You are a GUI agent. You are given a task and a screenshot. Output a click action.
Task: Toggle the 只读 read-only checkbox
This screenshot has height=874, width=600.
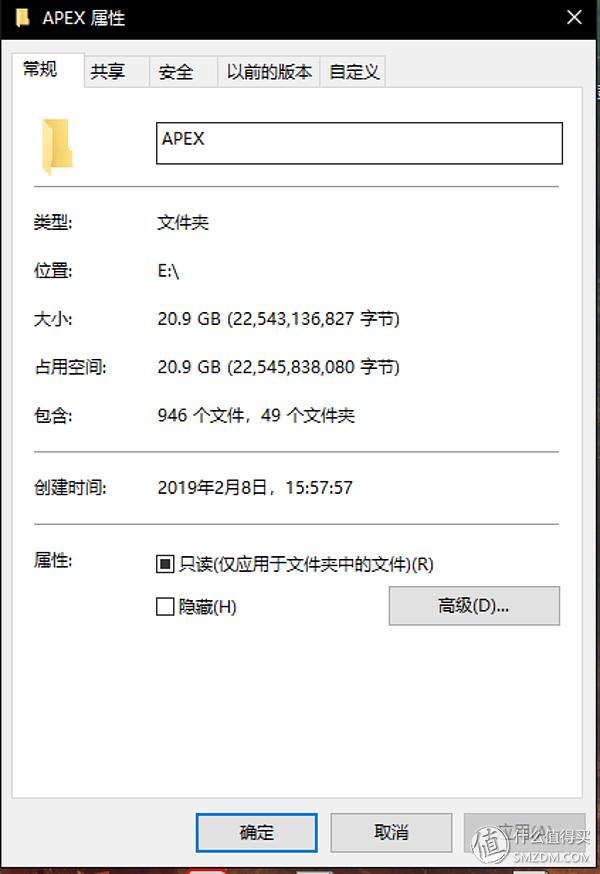pyautogui.click(x=165, y=564)
